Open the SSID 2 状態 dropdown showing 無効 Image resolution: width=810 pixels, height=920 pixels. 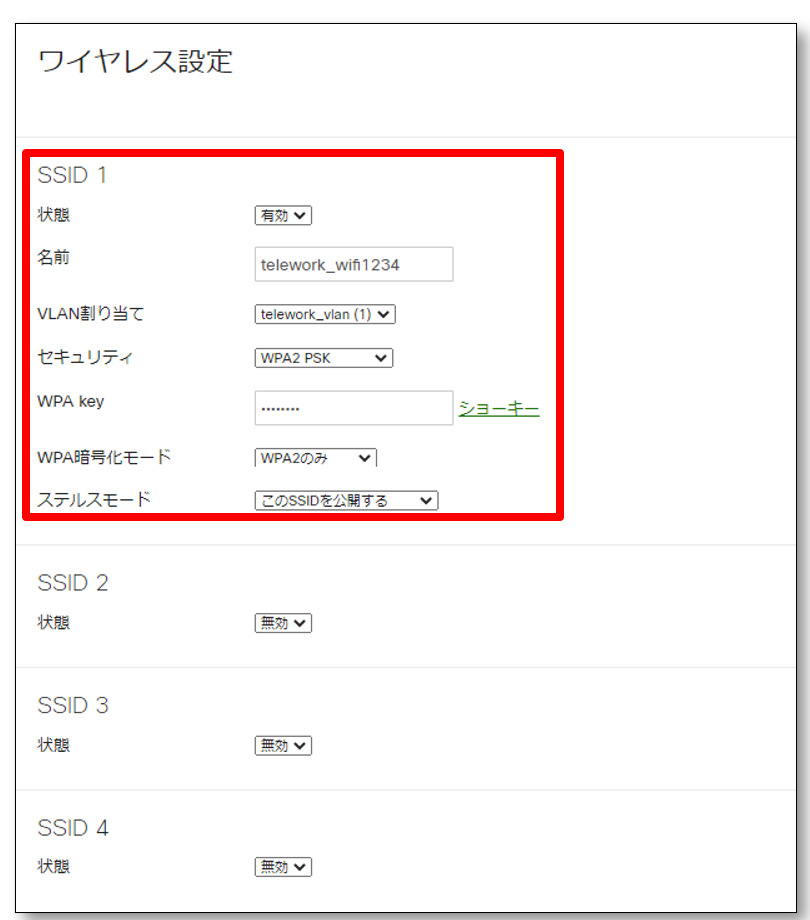point(283,623)
